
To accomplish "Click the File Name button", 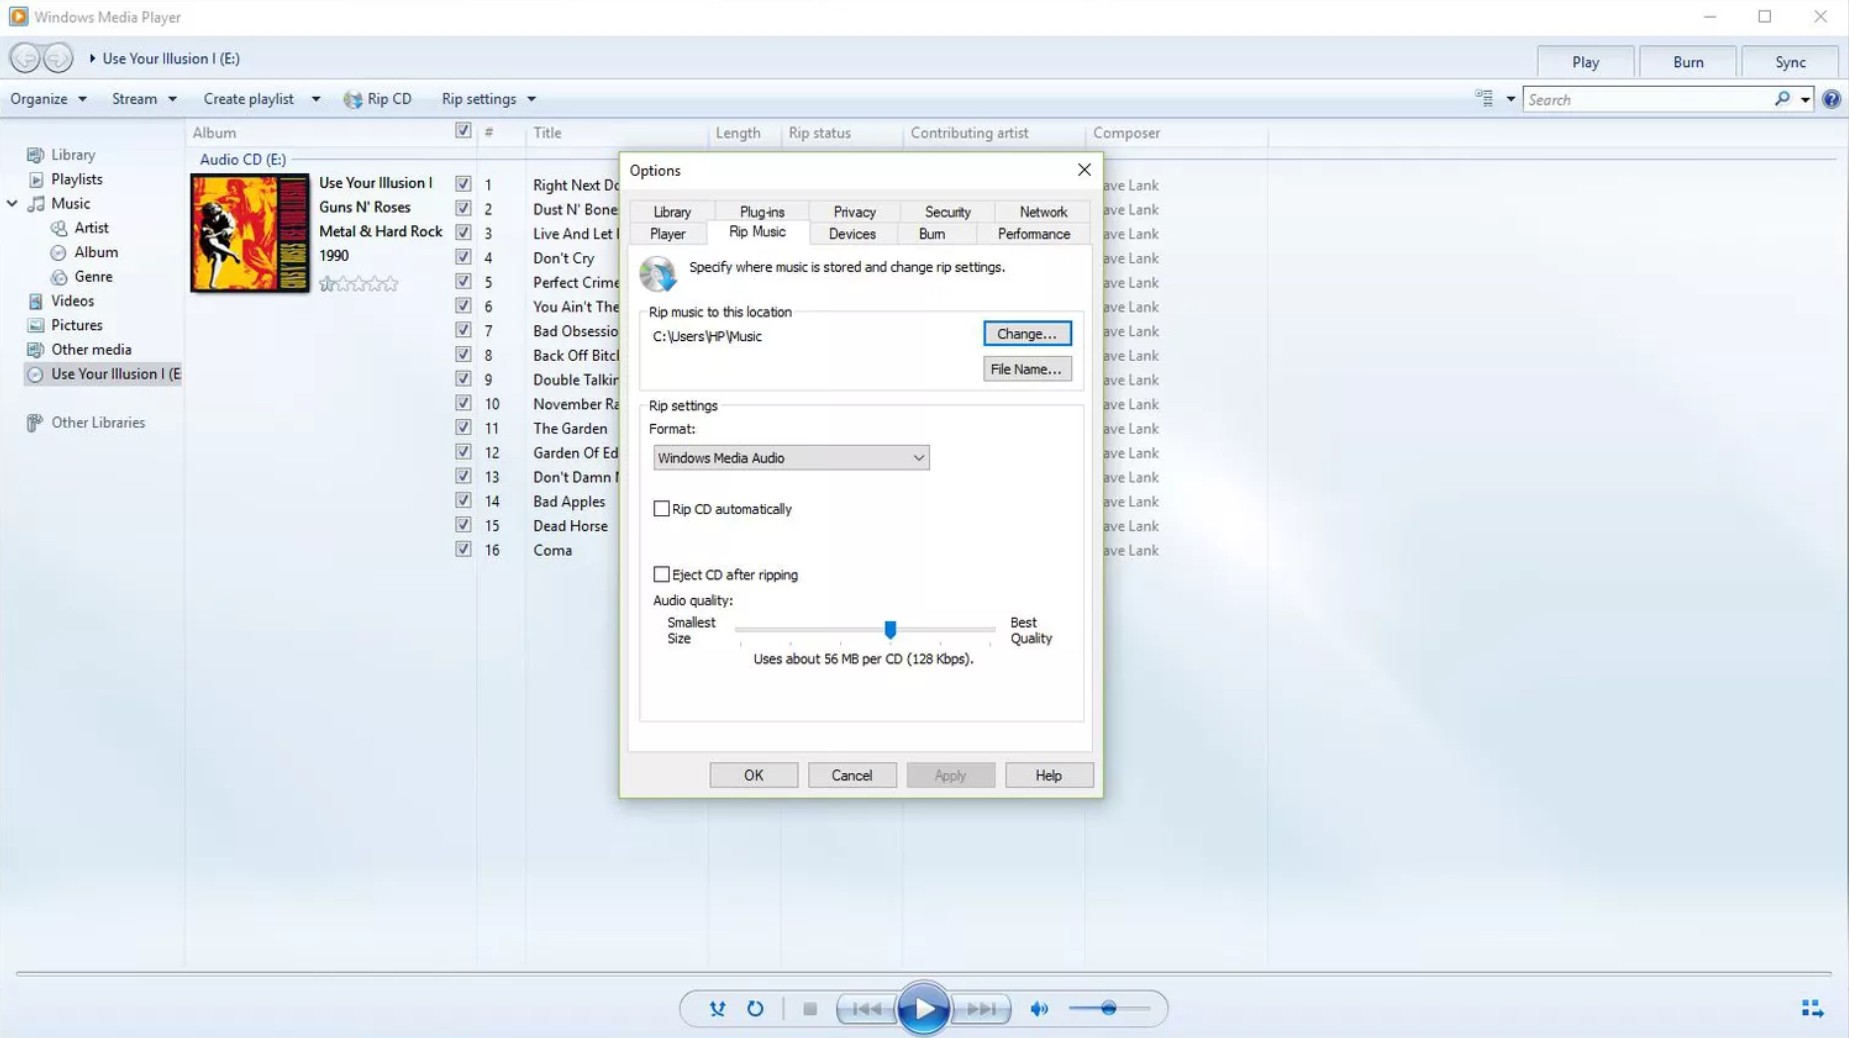I will tap(1026, 368).
